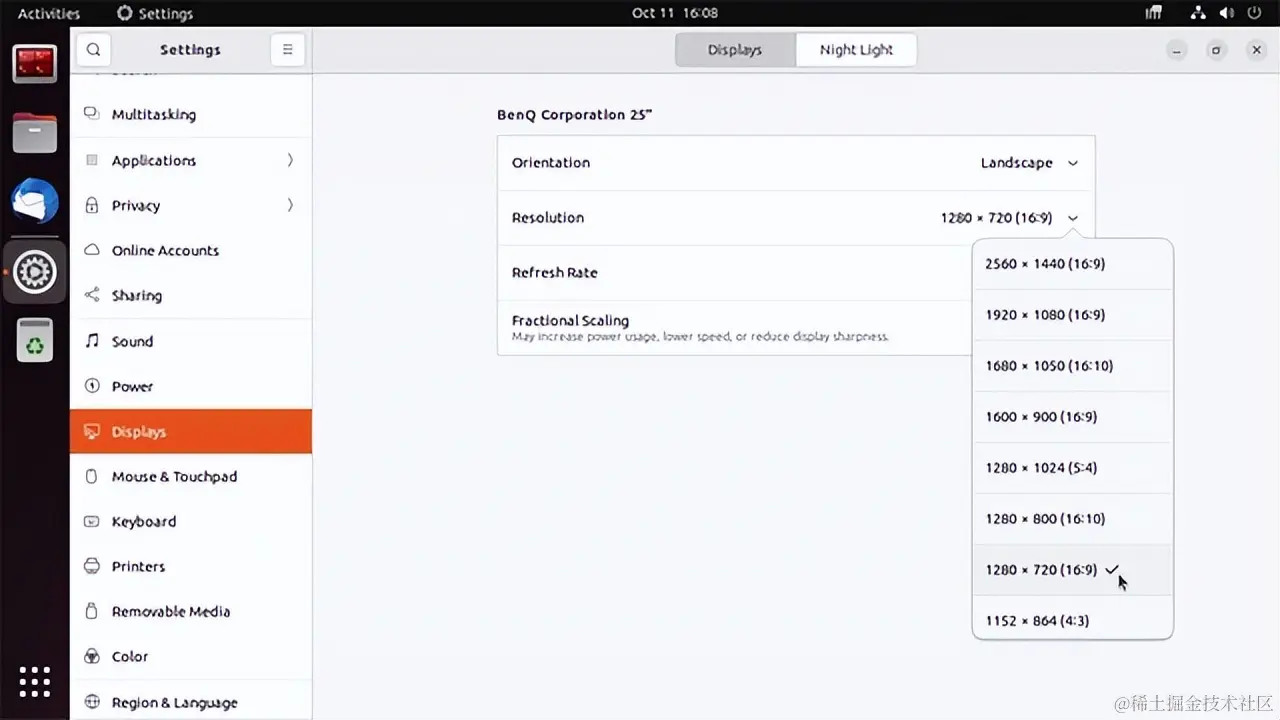Open Thunderbird mail from the dock
Viewport: 1280px width, 720px height.
35,202
